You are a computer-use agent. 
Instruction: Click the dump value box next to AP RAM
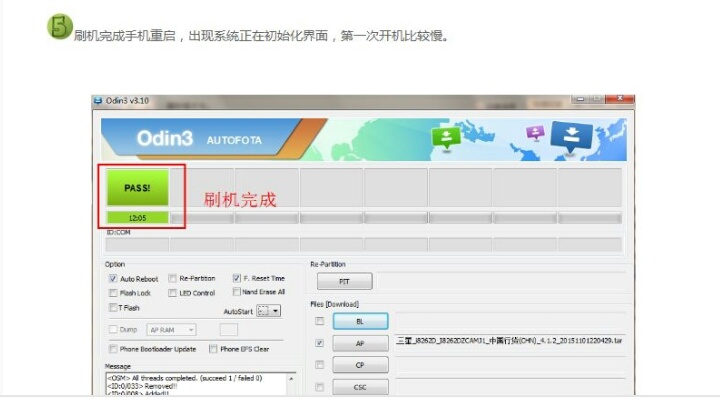pyautogui.click(x=229, y=329)
